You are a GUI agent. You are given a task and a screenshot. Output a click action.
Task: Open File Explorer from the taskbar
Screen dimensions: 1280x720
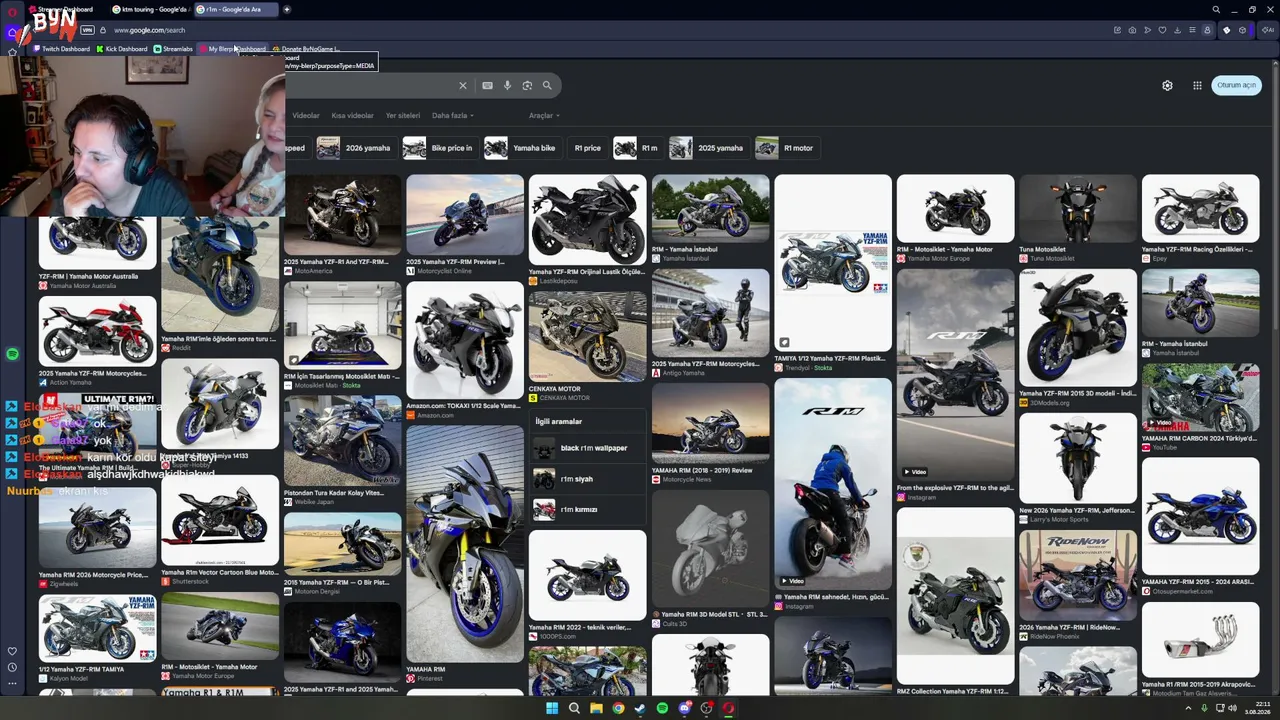tap(596, 708)
